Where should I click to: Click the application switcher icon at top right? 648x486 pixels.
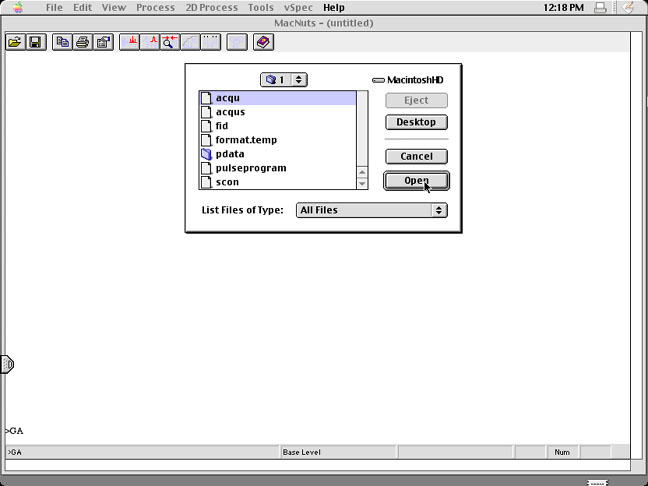628,7
